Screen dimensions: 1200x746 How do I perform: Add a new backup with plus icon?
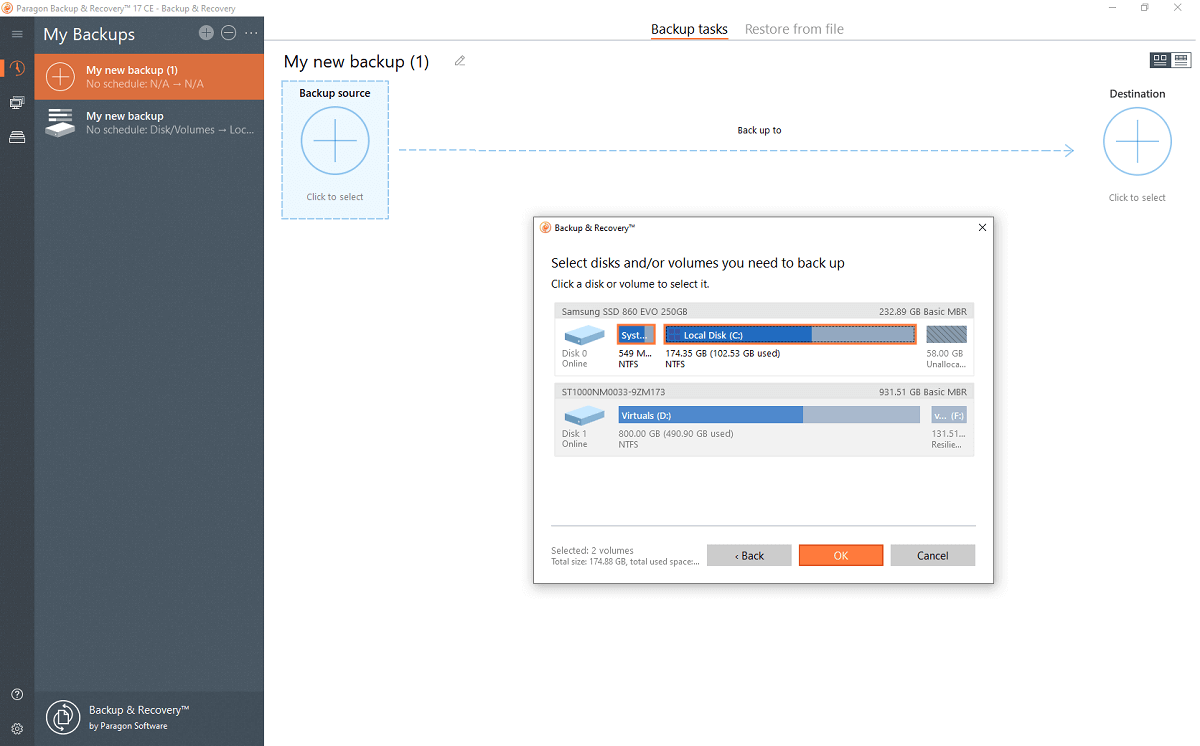pyautogui.click(x=206, y=33)
